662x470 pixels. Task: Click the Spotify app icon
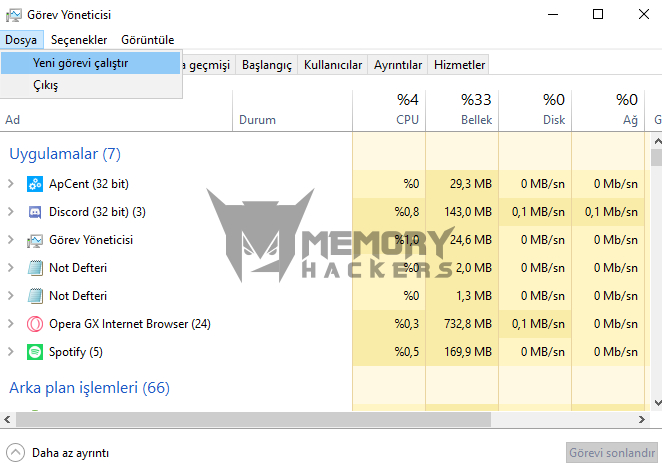pyautogui.click(x=35, y=352)
